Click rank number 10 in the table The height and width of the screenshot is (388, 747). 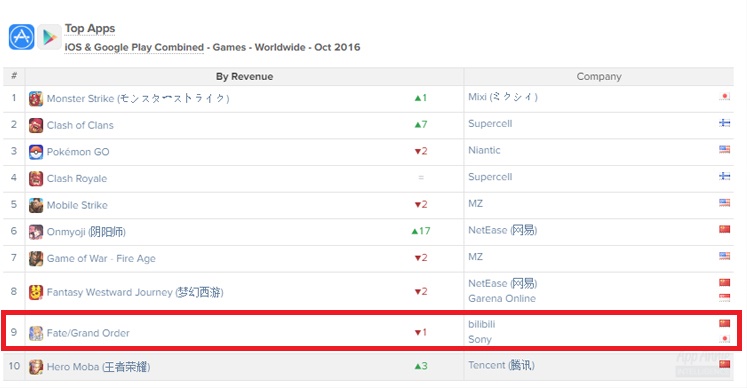pos(14,366)
